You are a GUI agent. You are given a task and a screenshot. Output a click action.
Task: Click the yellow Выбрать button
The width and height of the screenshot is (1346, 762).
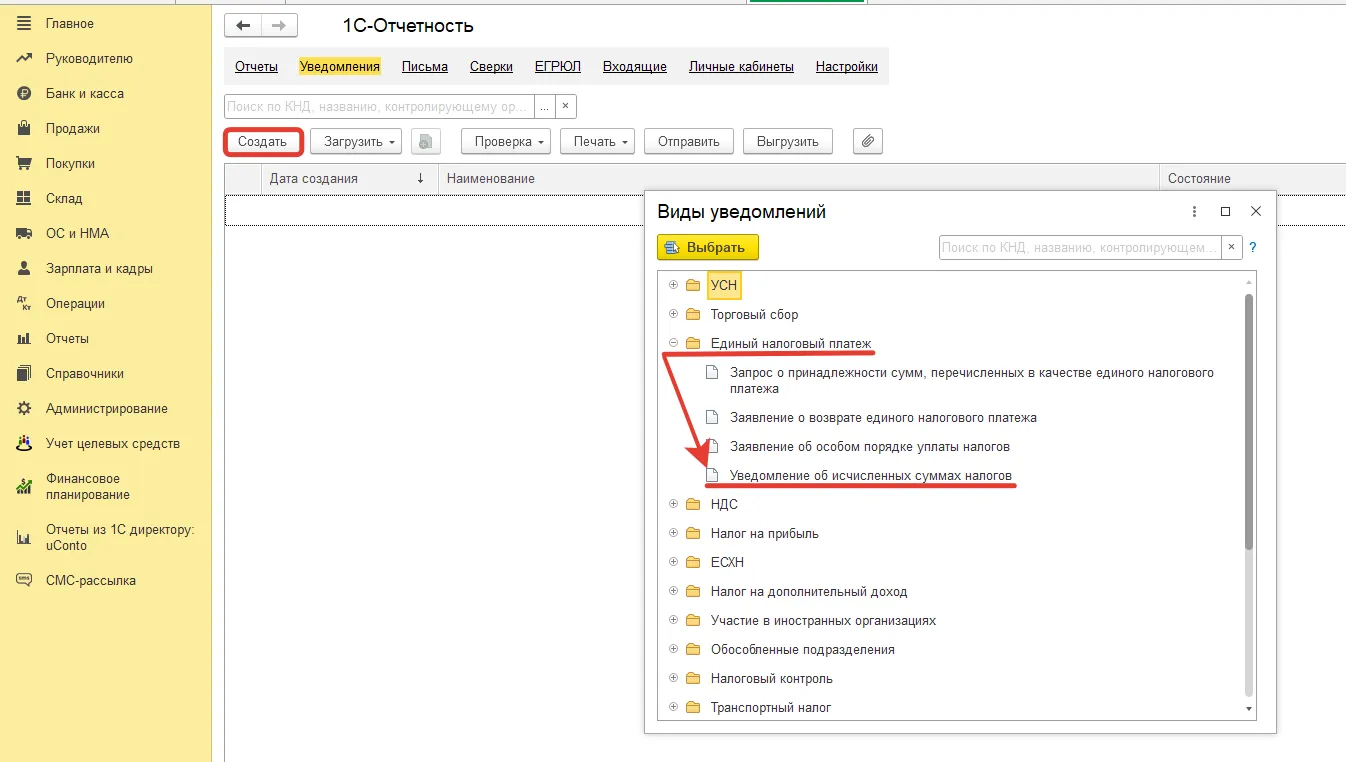708,247
